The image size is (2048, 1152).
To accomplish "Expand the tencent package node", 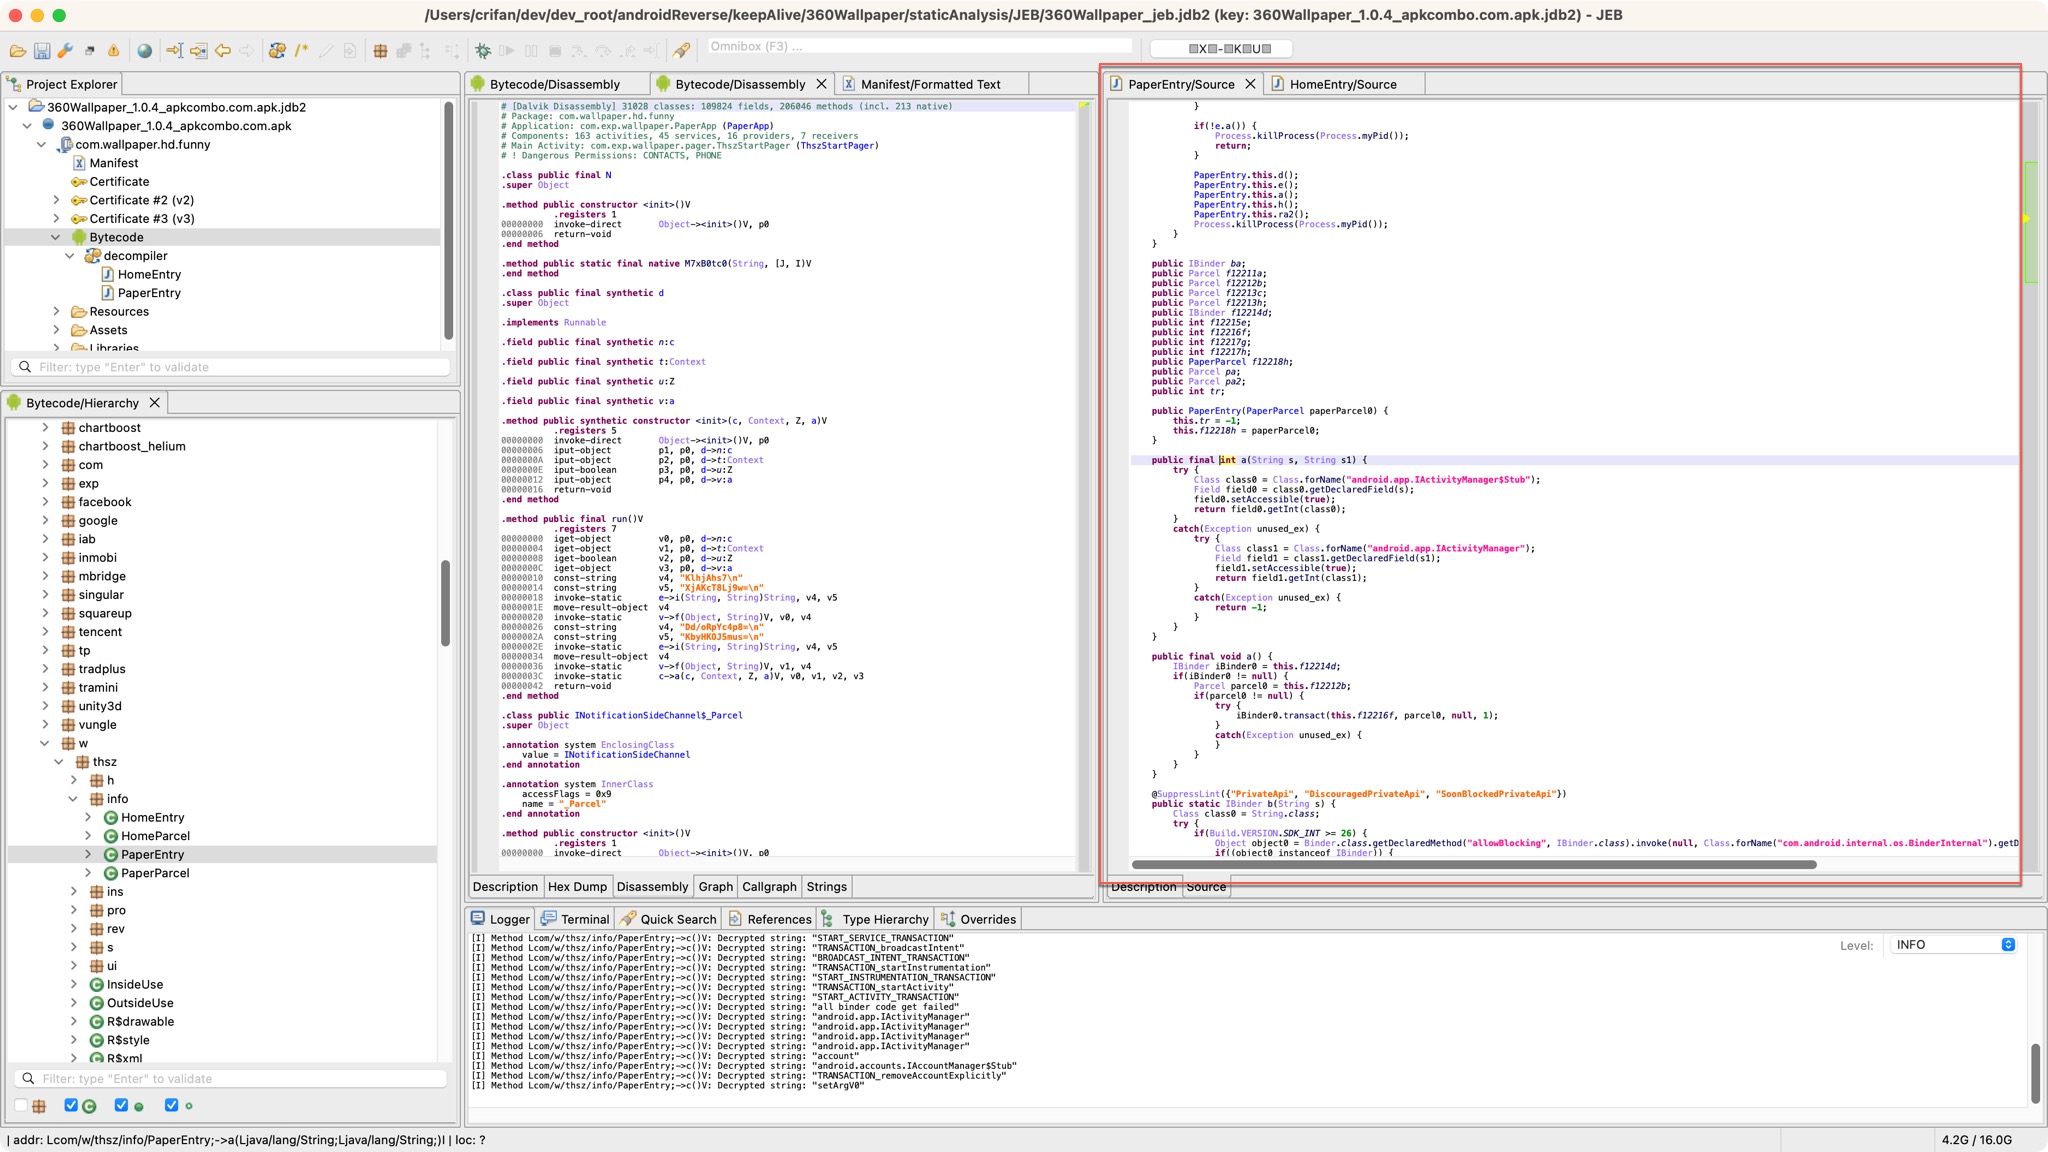I will tap(45, 632).
